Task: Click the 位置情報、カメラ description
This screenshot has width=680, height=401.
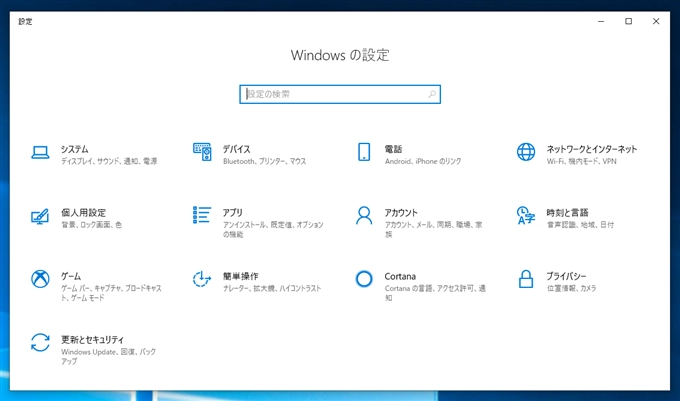Action: pyautogui.click(x=572, y=288)
